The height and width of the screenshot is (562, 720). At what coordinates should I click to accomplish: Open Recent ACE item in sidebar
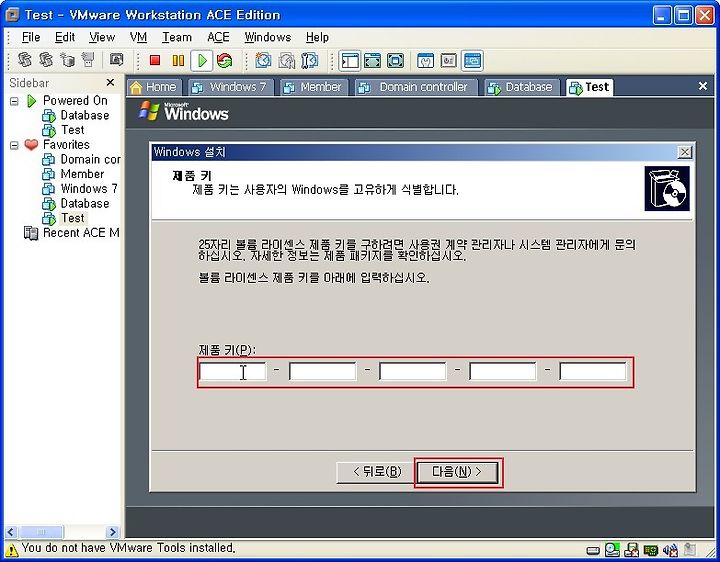click(81, 233)
